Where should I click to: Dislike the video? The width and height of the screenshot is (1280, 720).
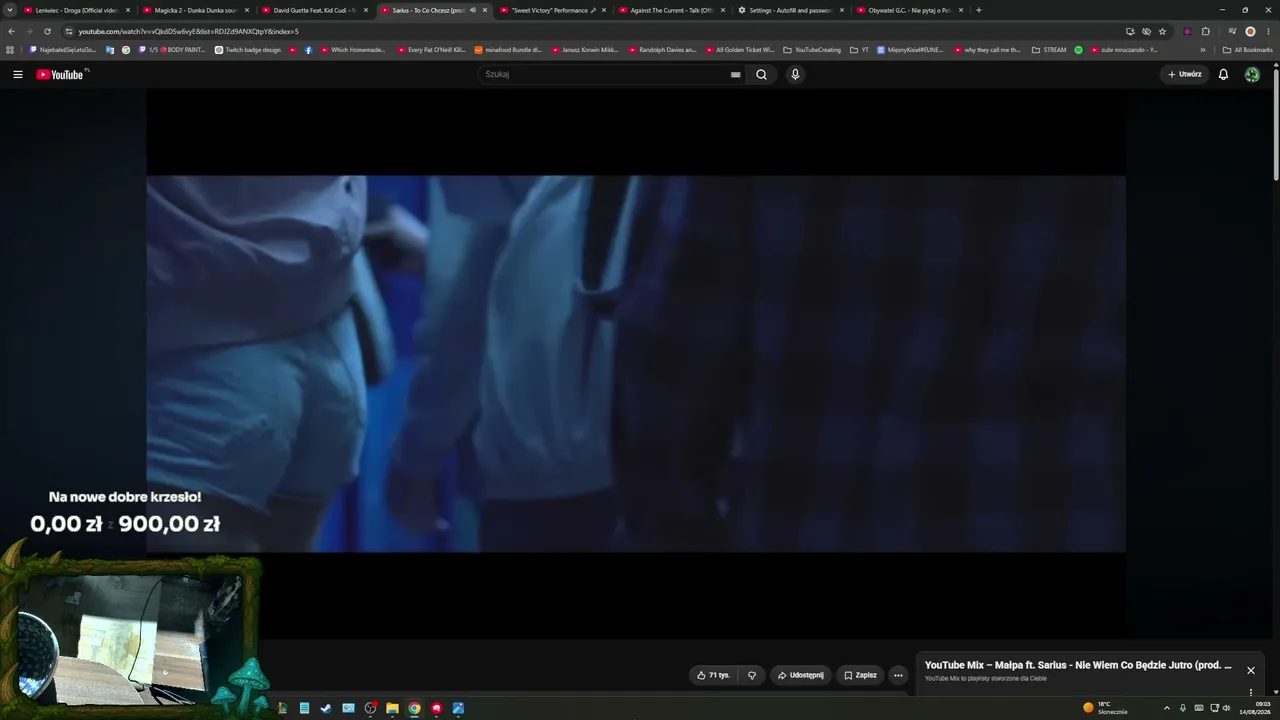[x=752, y=675]
